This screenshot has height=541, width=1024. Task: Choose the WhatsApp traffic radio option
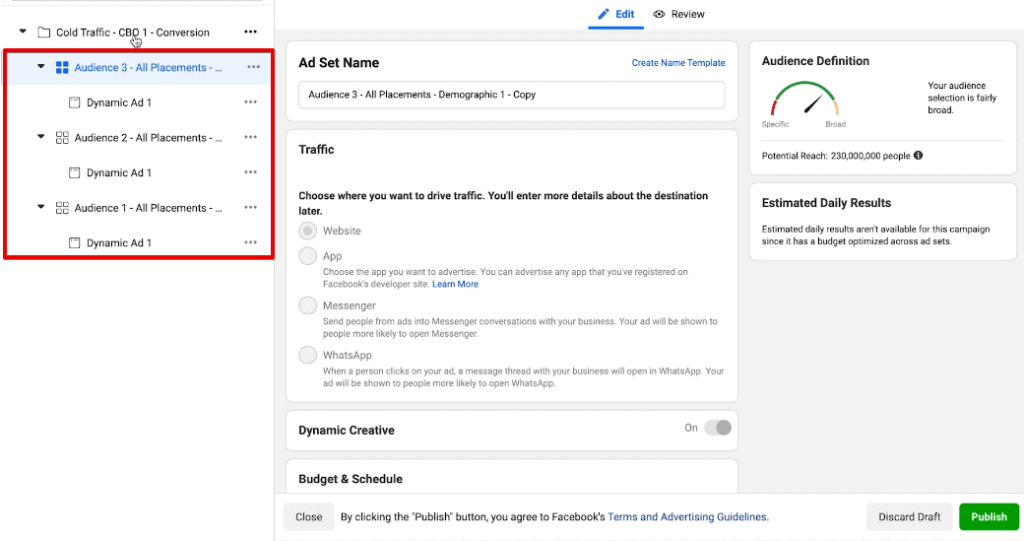pos(308,355)
